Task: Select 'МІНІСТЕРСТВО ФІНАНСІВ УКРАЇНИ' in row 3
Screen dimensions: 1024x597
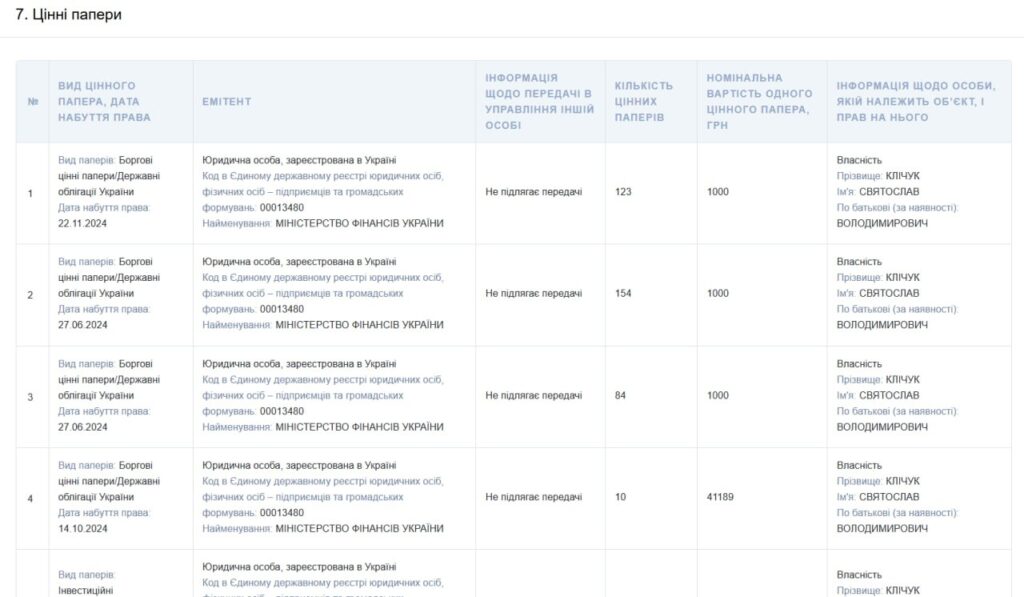Action: tap(359, 427)
